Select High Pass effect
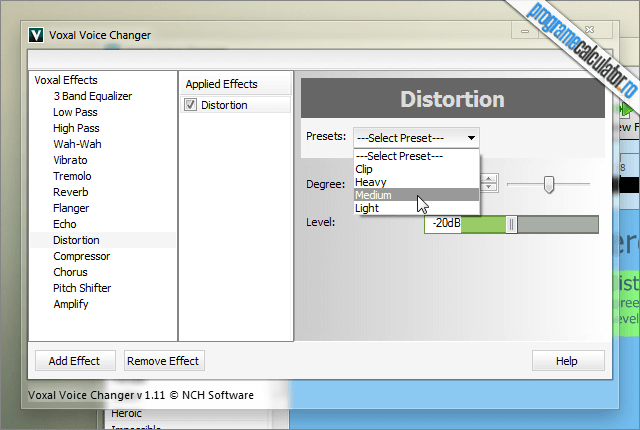The height and width of the screenshot is (430, 640). click(76, 128)
